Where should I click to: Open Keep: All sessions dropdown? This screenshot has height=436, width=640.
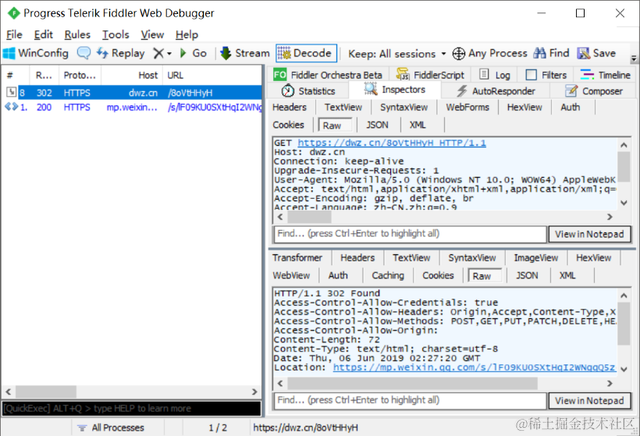[x=396, y=53]
